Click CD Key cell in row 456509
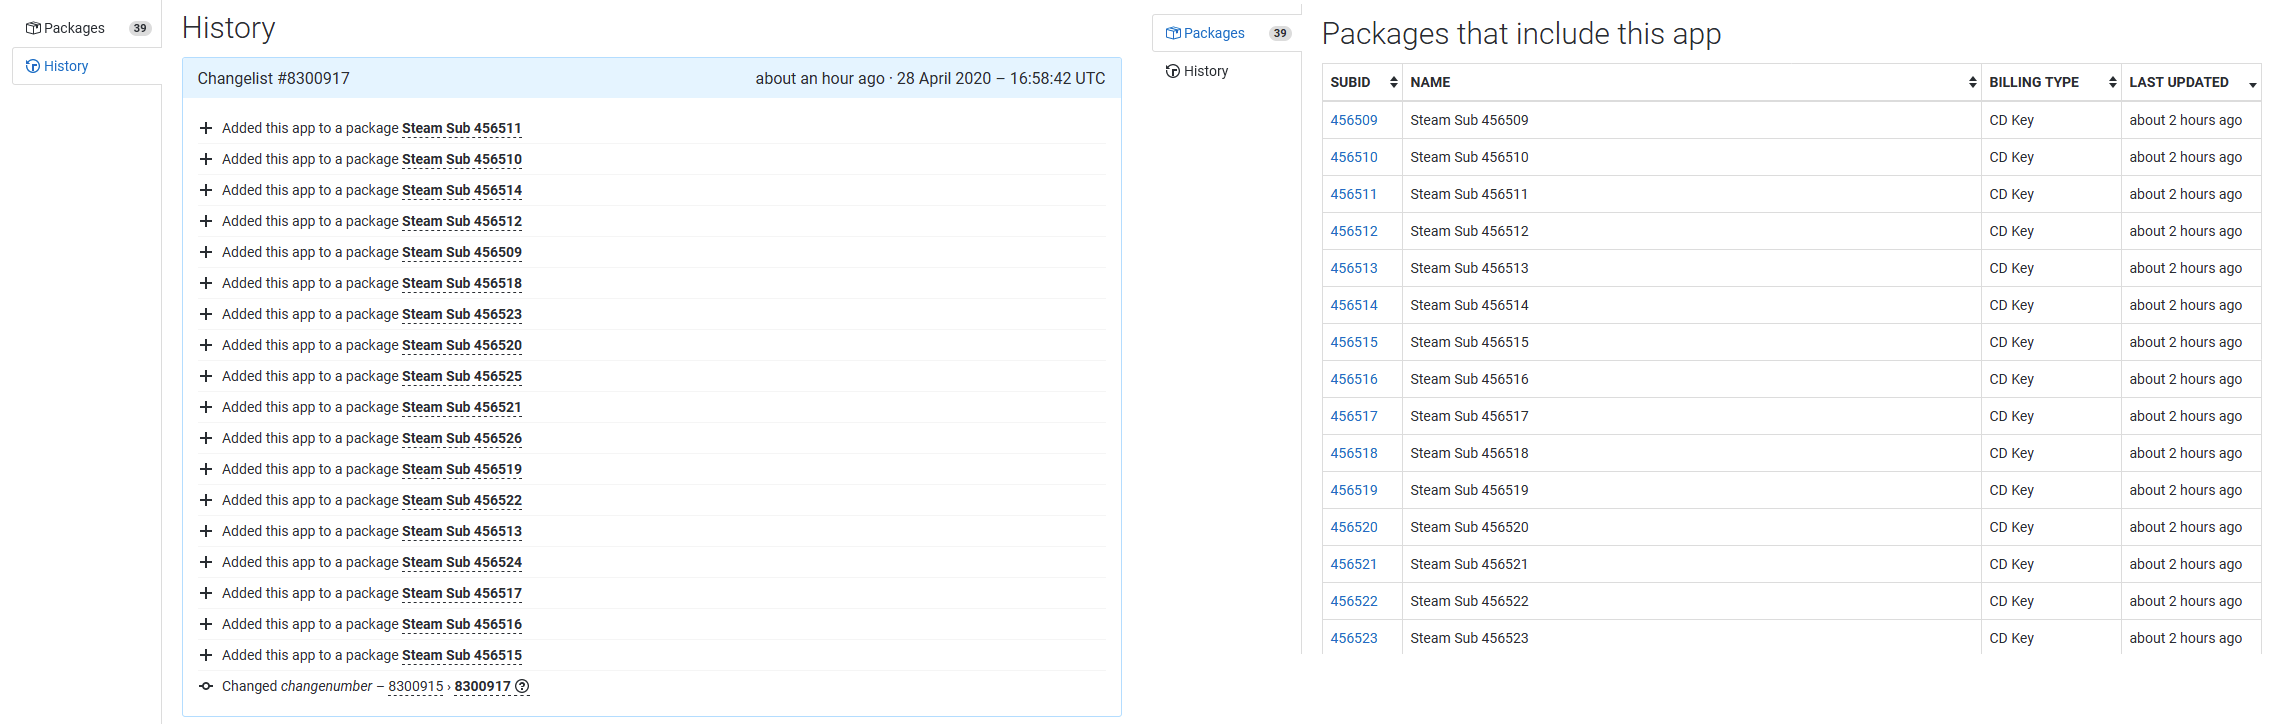Viewport: 2280px width, 724px height. coord(2052,120)
